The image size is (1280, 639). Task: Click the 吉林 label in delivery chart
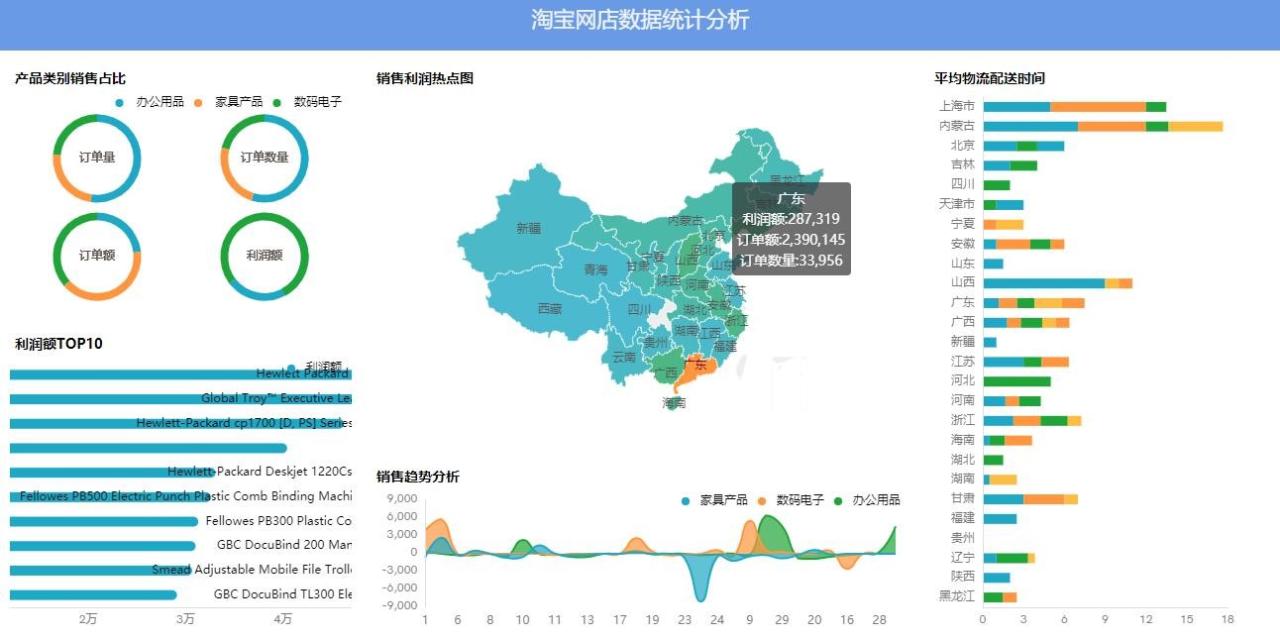click(963, 165)
